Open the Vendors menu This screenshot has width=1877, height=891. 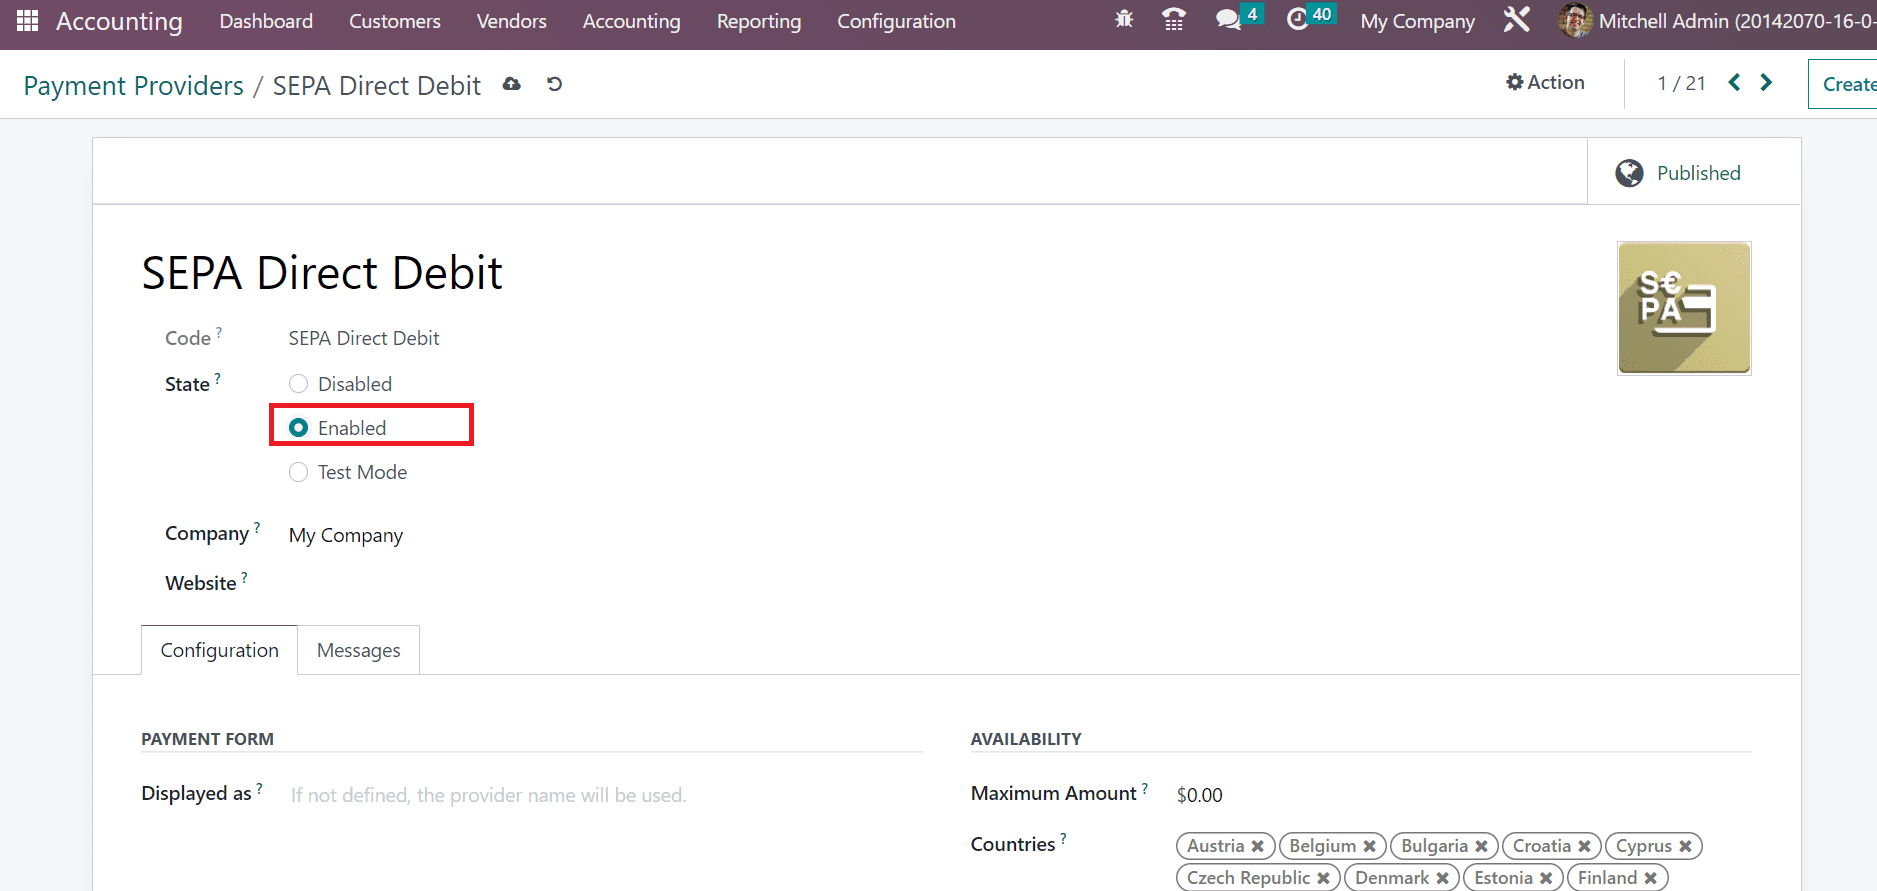511,21
